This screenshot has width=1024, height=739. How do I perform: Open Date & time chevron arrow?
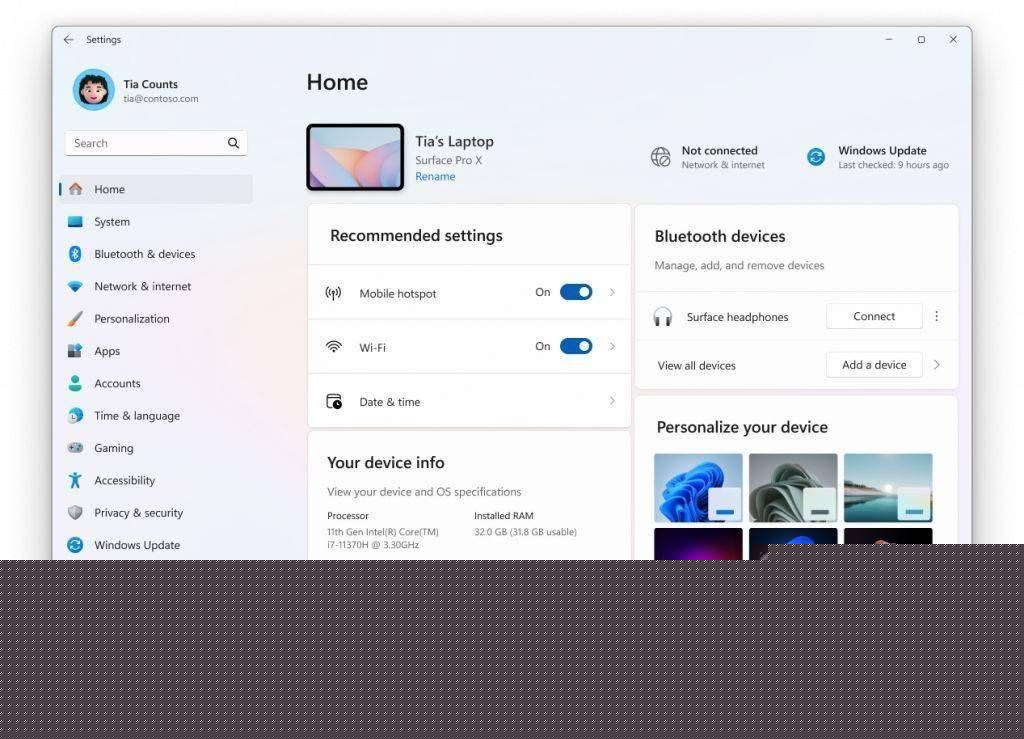(612, 401)
